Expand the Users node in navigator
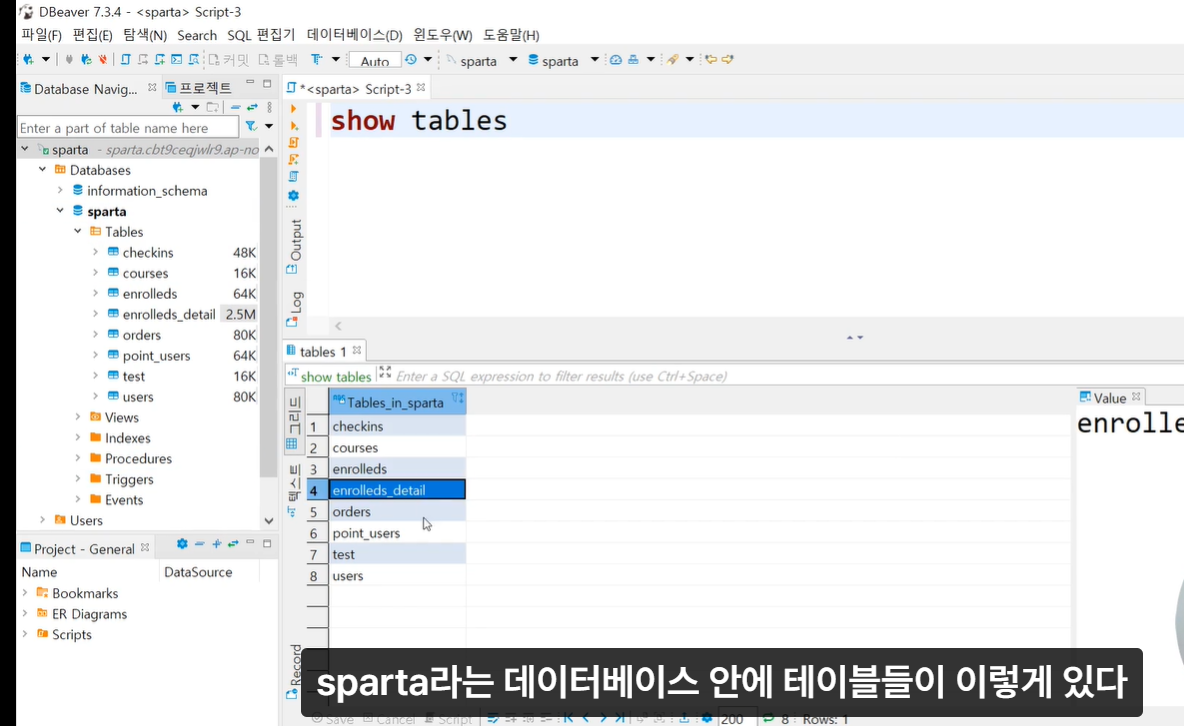 42,520
